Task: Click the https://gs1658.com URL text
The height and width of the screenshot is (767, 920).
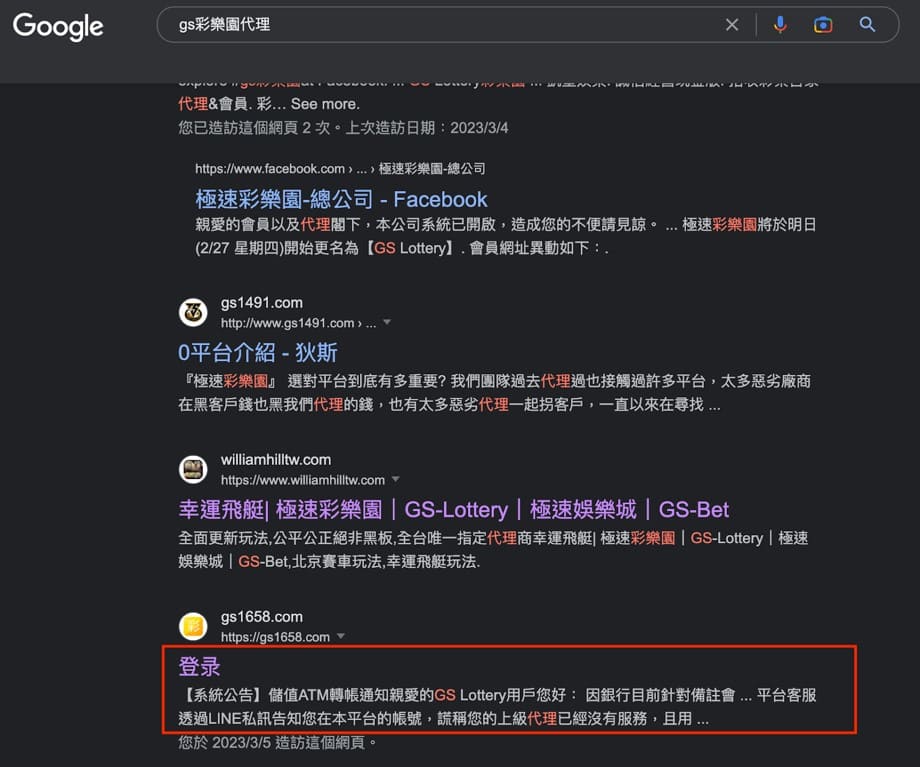Action: tap(275, 637)
